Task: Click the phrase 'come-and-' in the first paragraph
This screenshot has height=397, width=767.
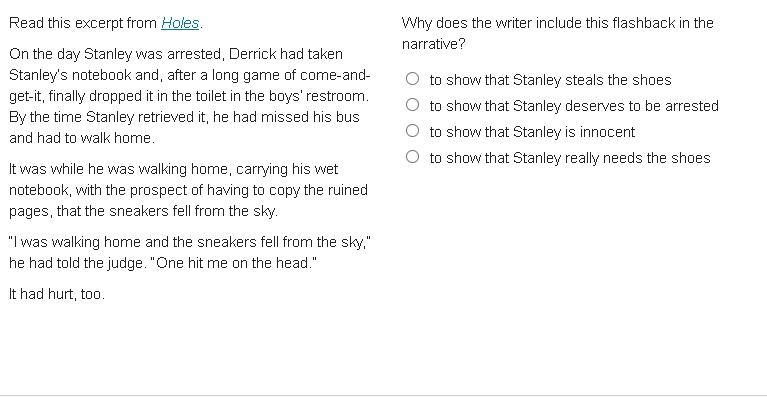Action: (x=335, y=75)
